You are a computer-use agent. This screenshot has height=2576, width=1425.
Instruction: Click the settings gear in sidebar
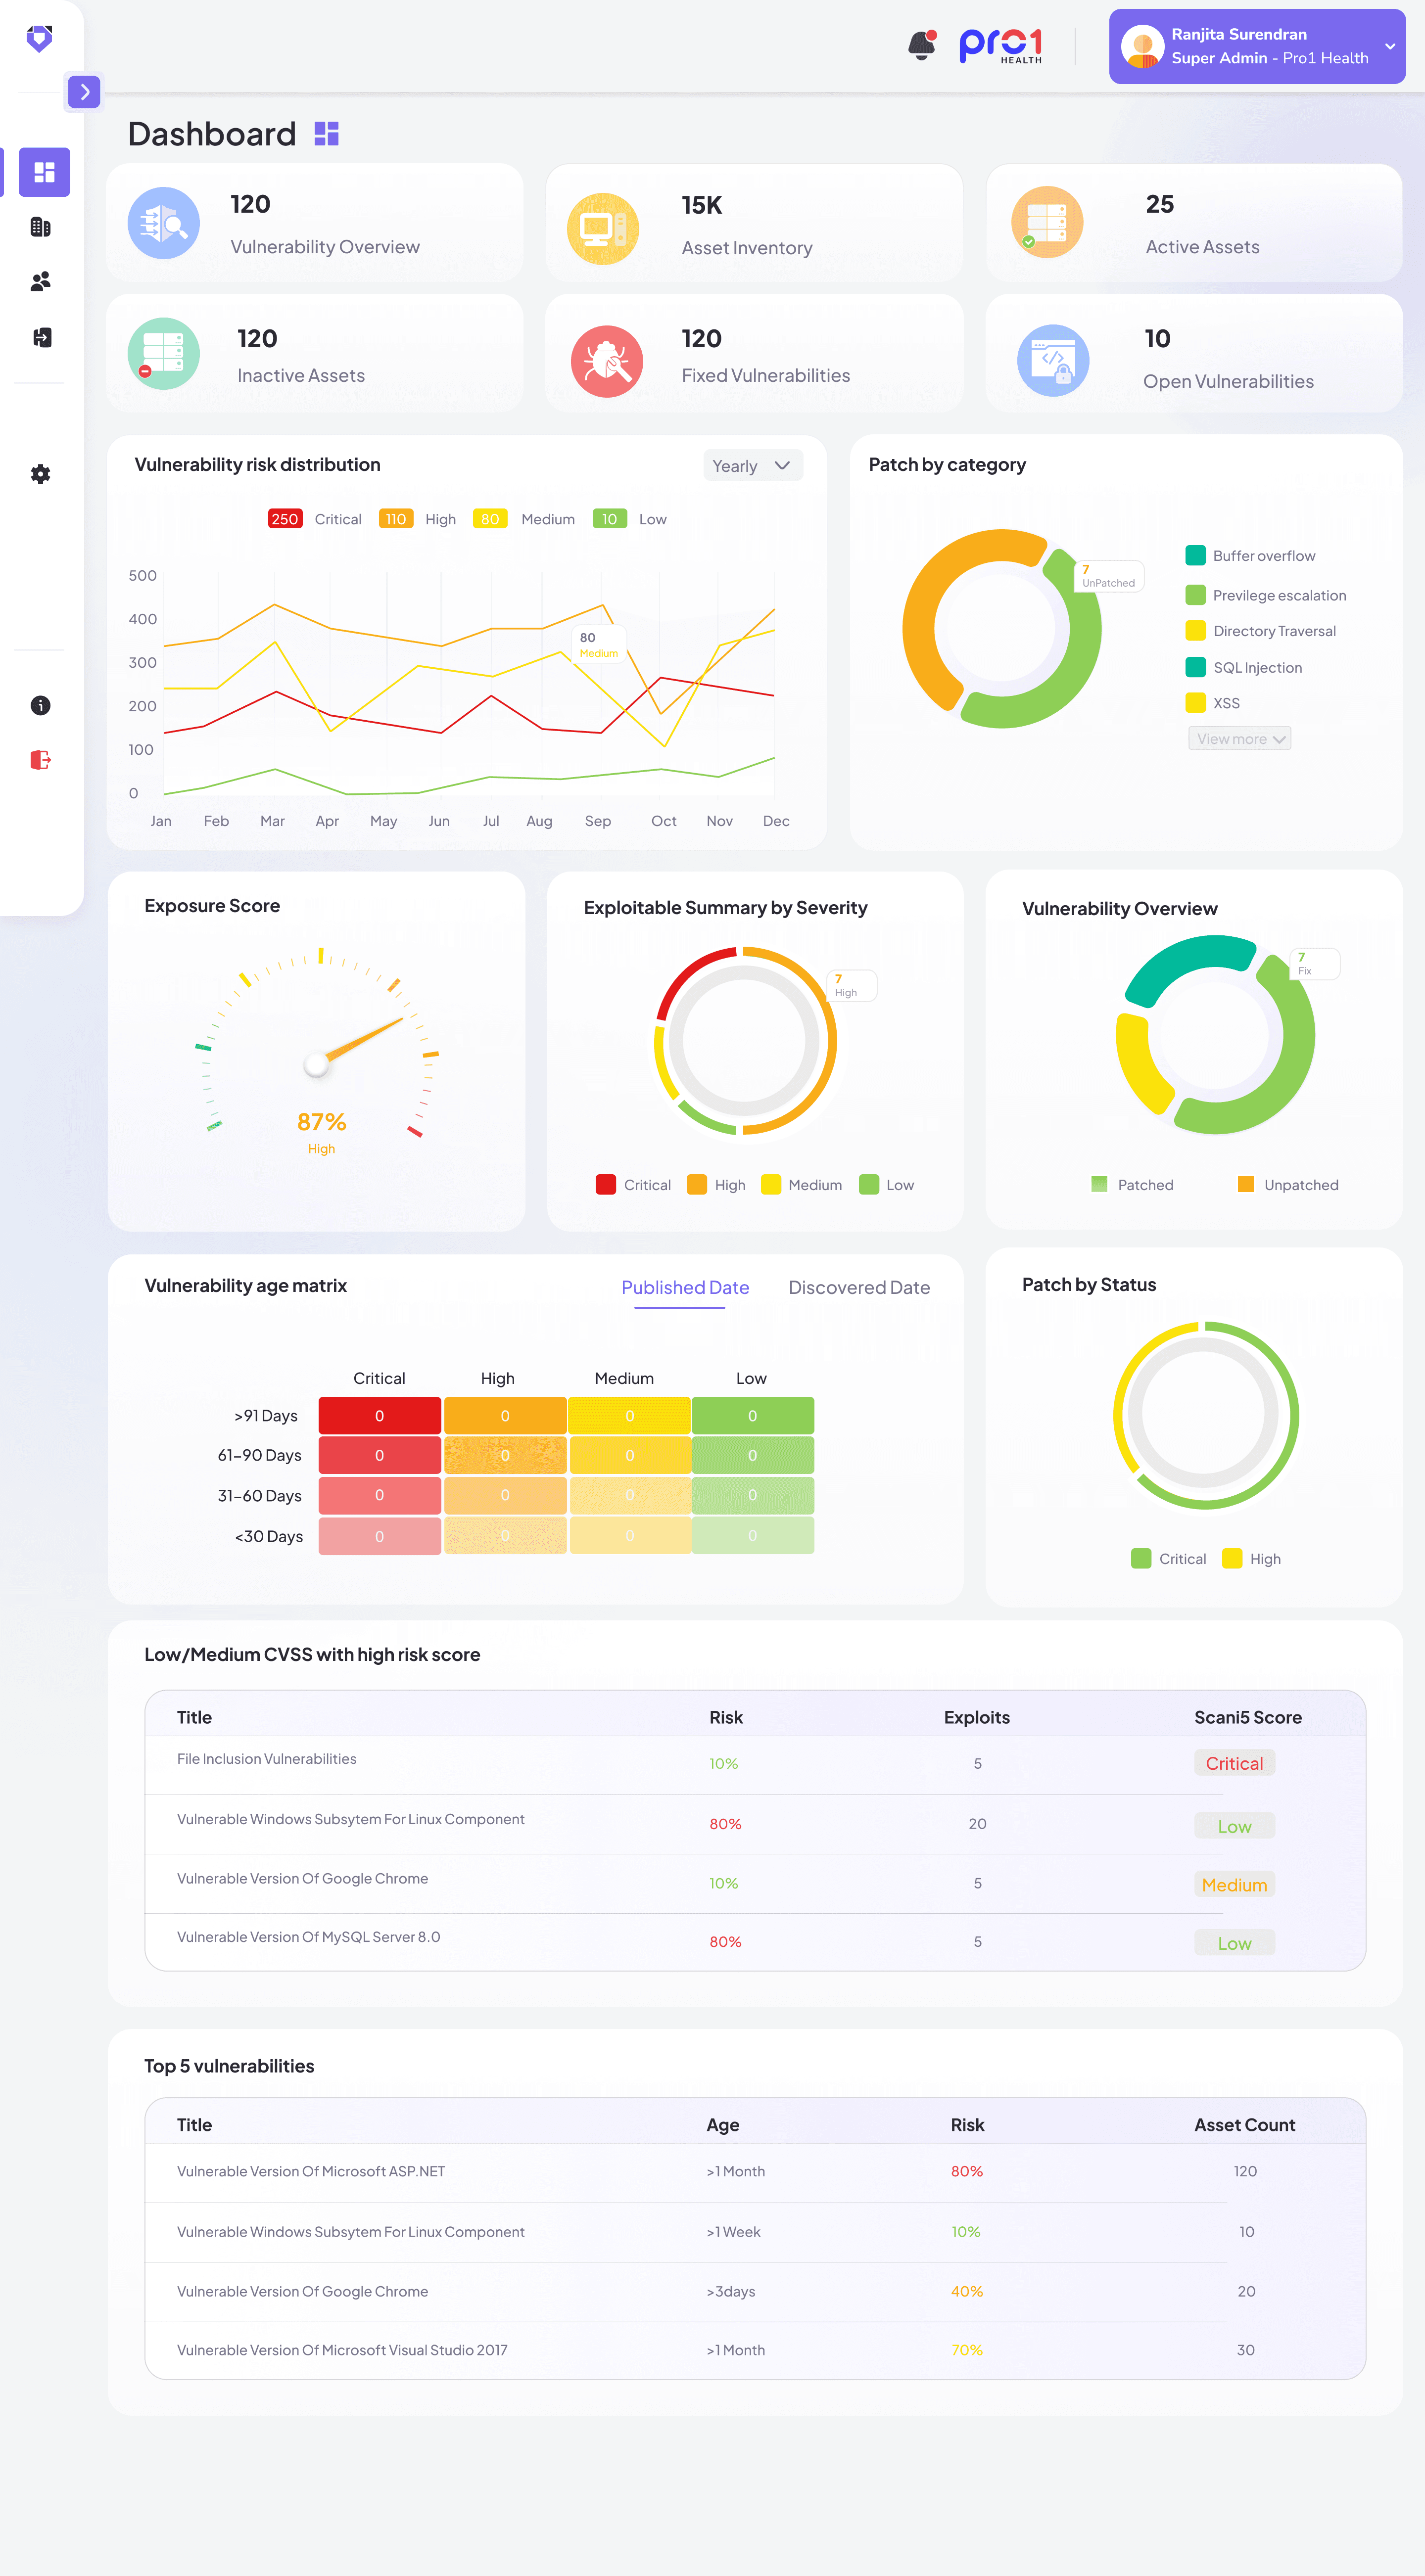coord(40,474)
